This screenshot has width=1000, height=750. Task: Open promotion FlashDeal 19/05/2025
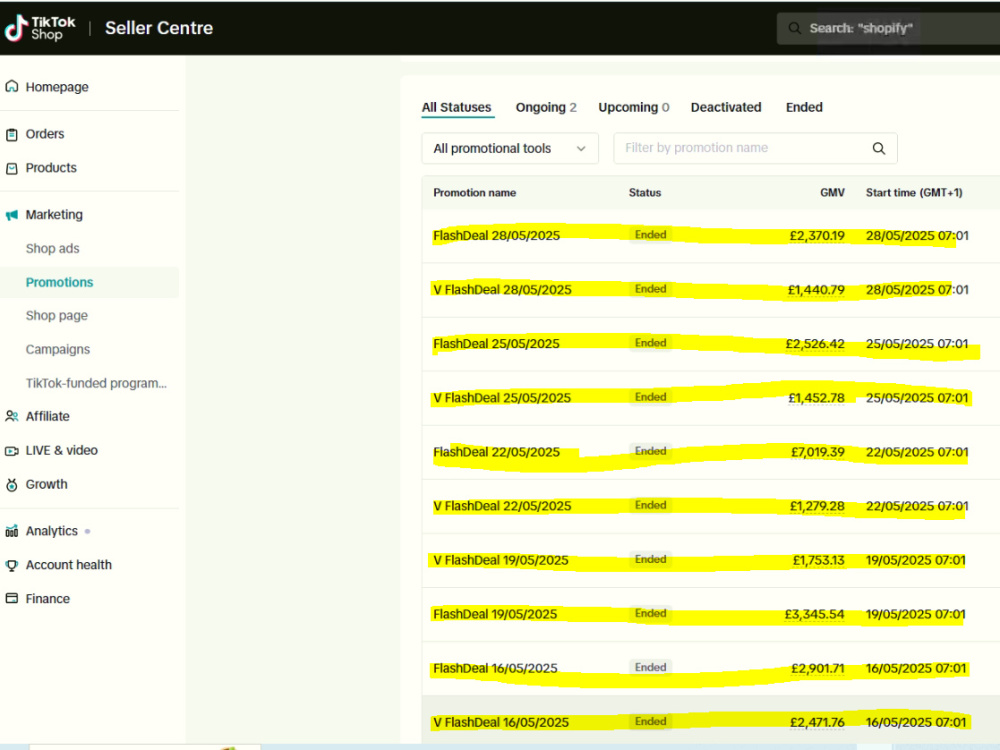pyautogui.click(x=495, y=614)
